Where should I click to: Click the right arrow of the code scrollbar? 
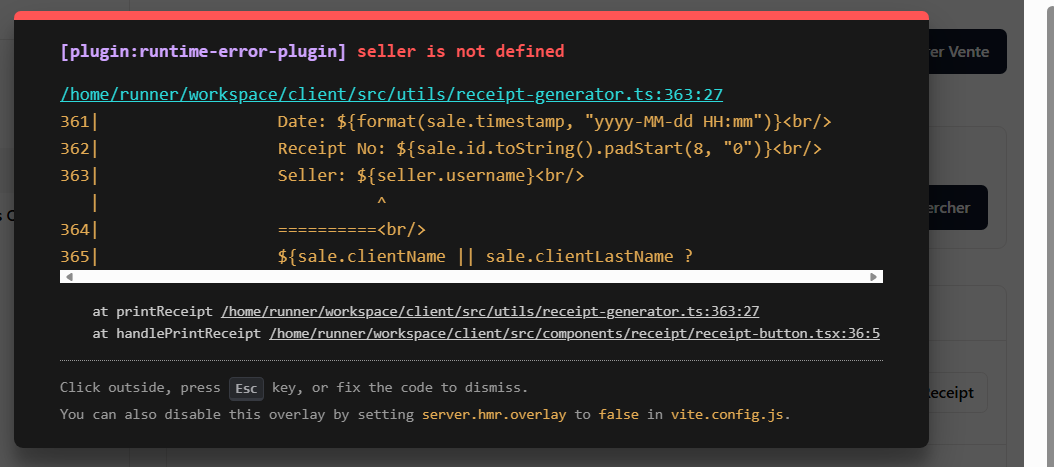pos(874,277)
